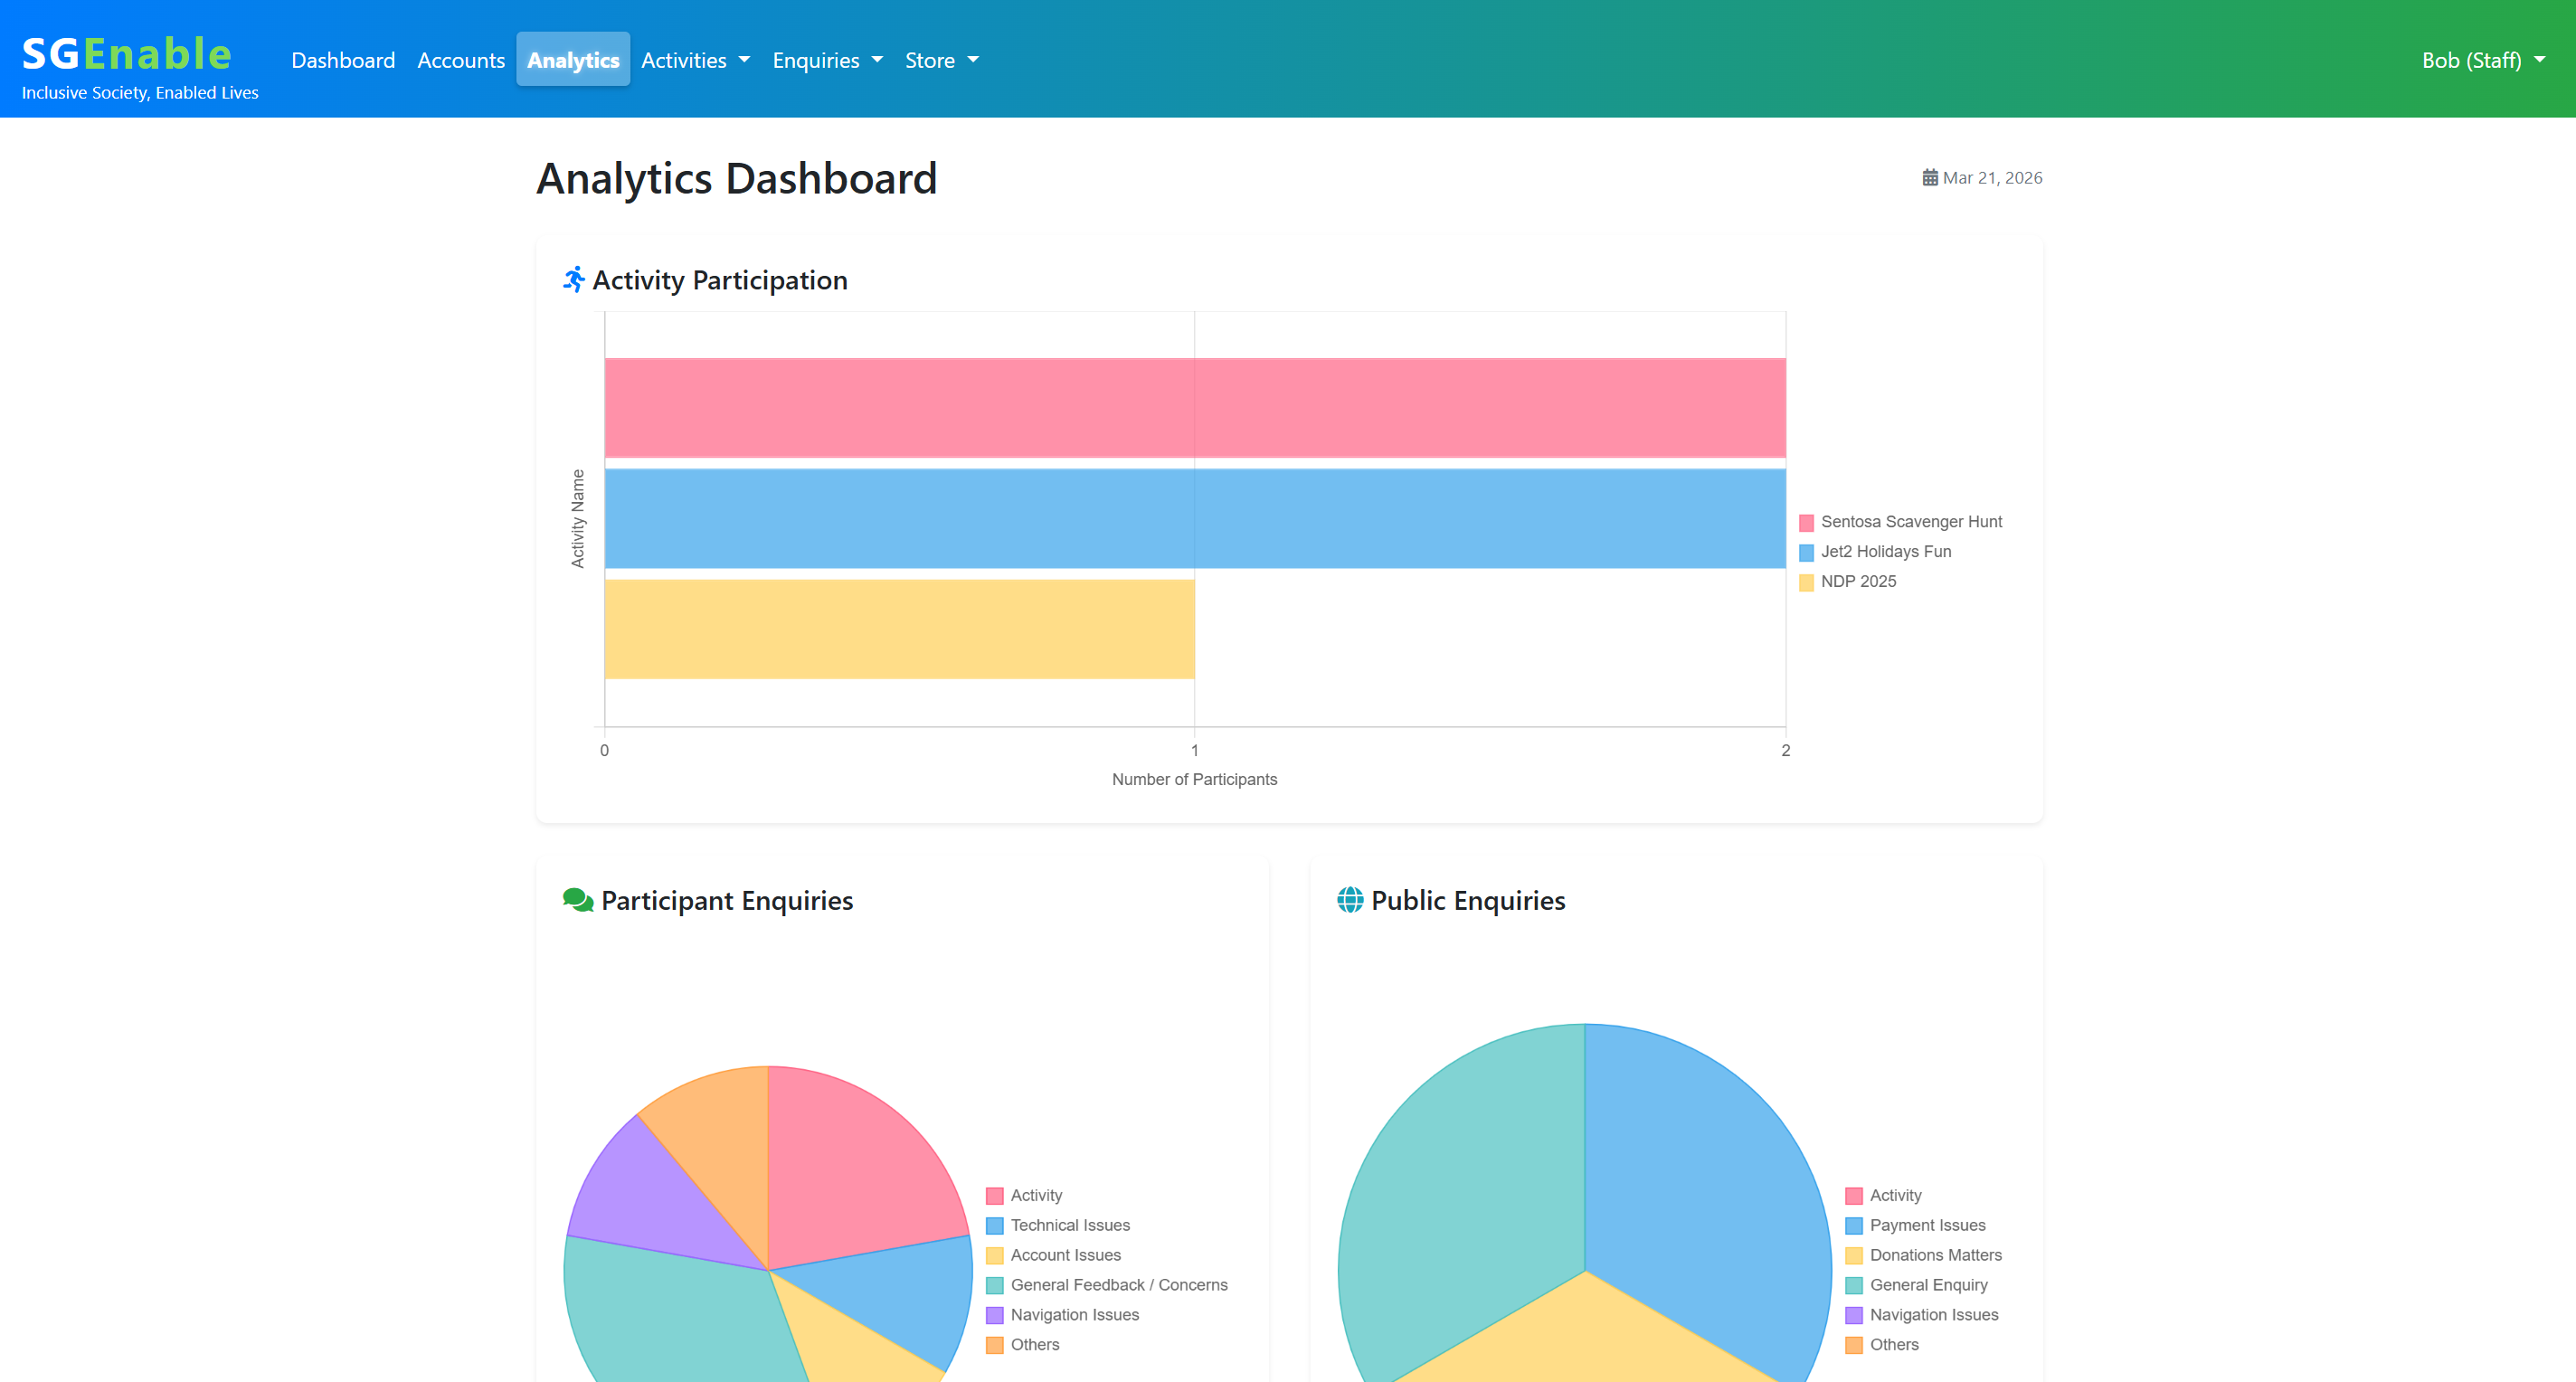Click Others orange legend box in Public Enquiries
Screen dimensions: 2576x1382
pos(1853,1345)
